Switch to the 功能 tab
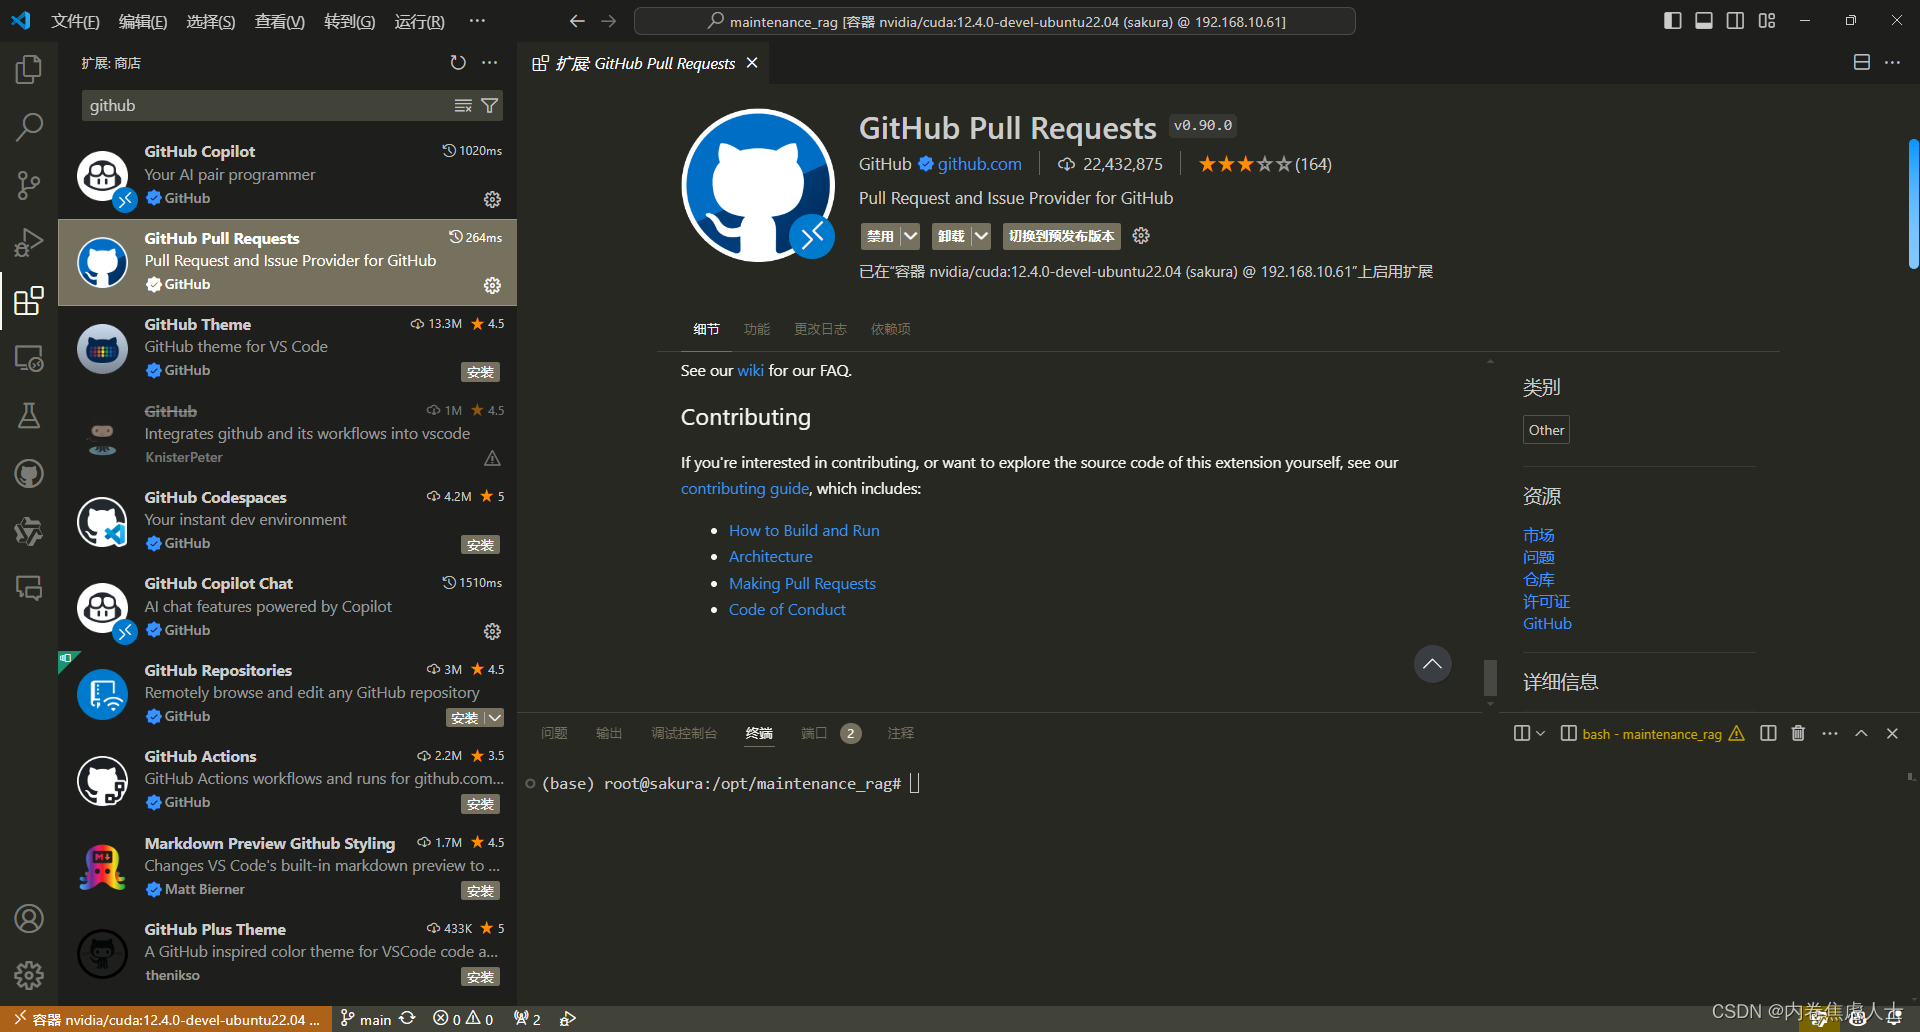1920x1032 pixels. [x=757, y=329]
